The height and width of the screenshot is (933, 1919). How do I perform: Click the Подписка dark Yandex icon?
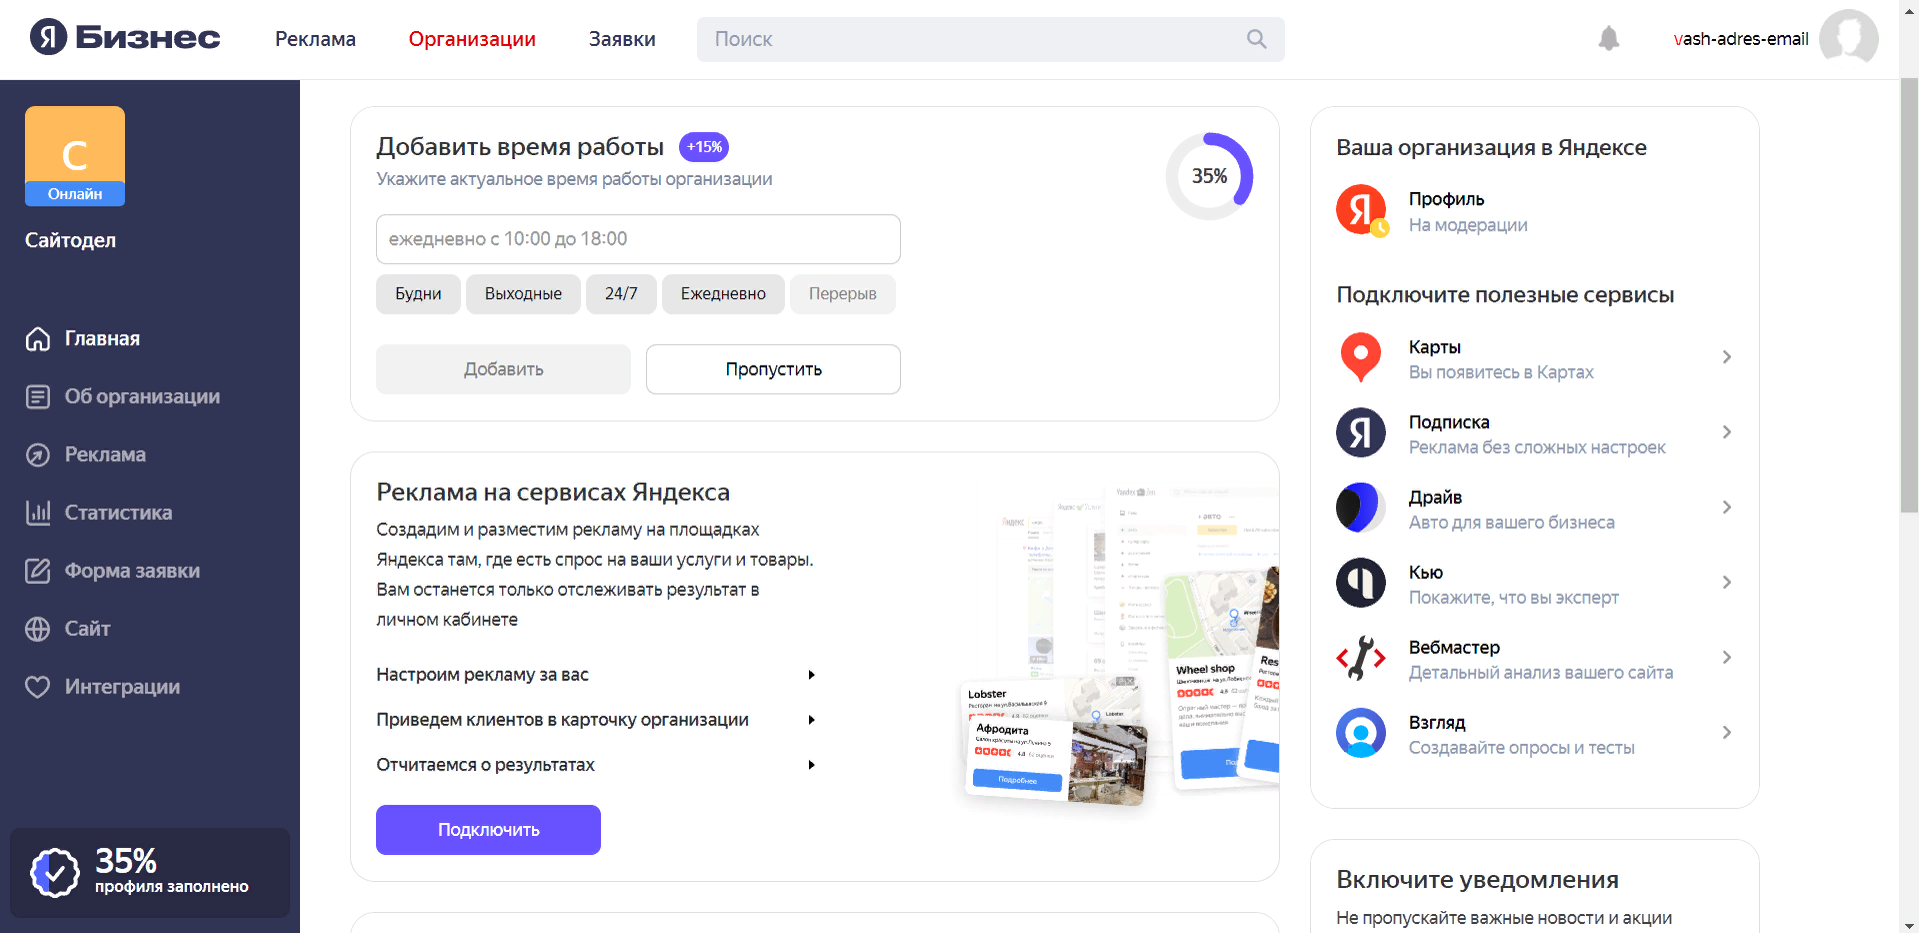point(1361,432)
